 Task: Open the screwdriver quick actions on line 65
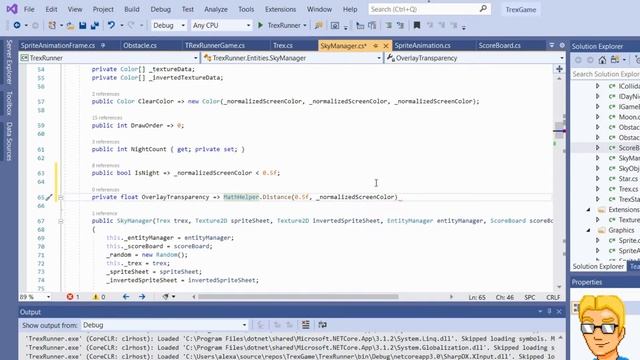(x=49, y=197)
